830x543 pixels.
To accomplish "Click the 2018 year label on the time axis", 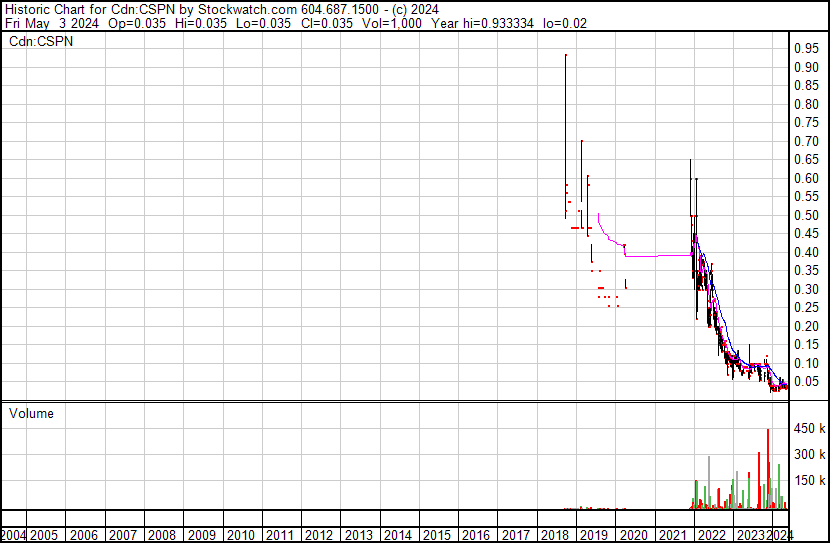I will (x=553, y=535).
